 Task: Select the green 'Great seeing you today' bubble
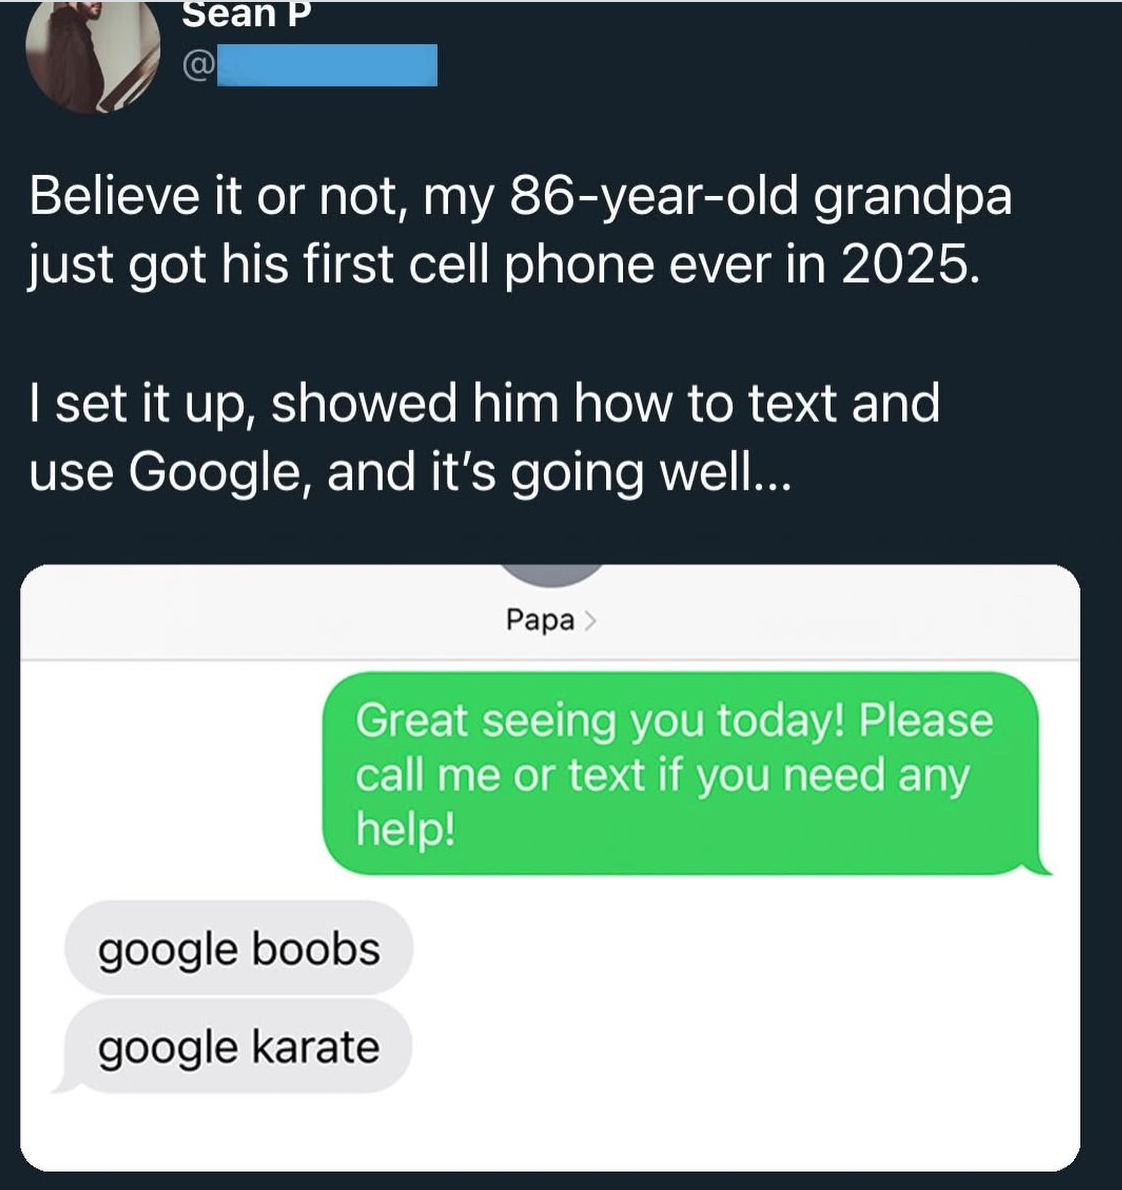pos(680,773)
